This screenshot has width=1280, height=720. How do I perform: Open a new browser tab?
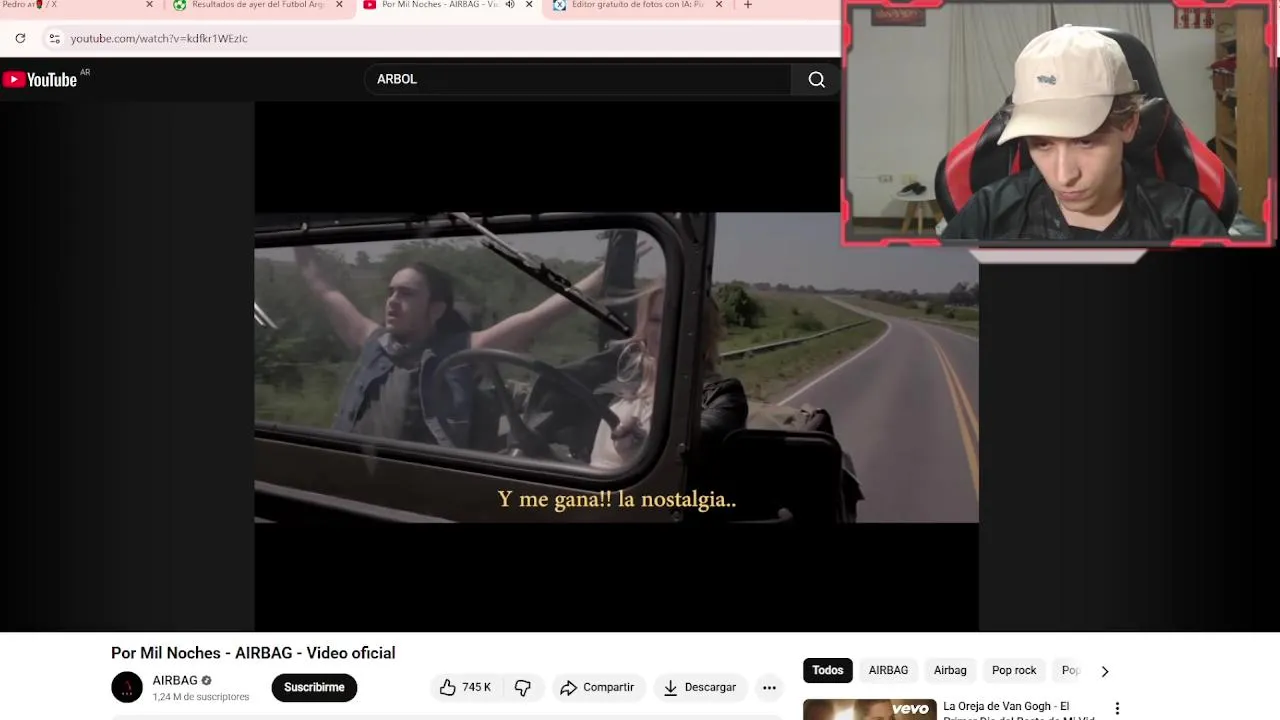click(747, 5)
